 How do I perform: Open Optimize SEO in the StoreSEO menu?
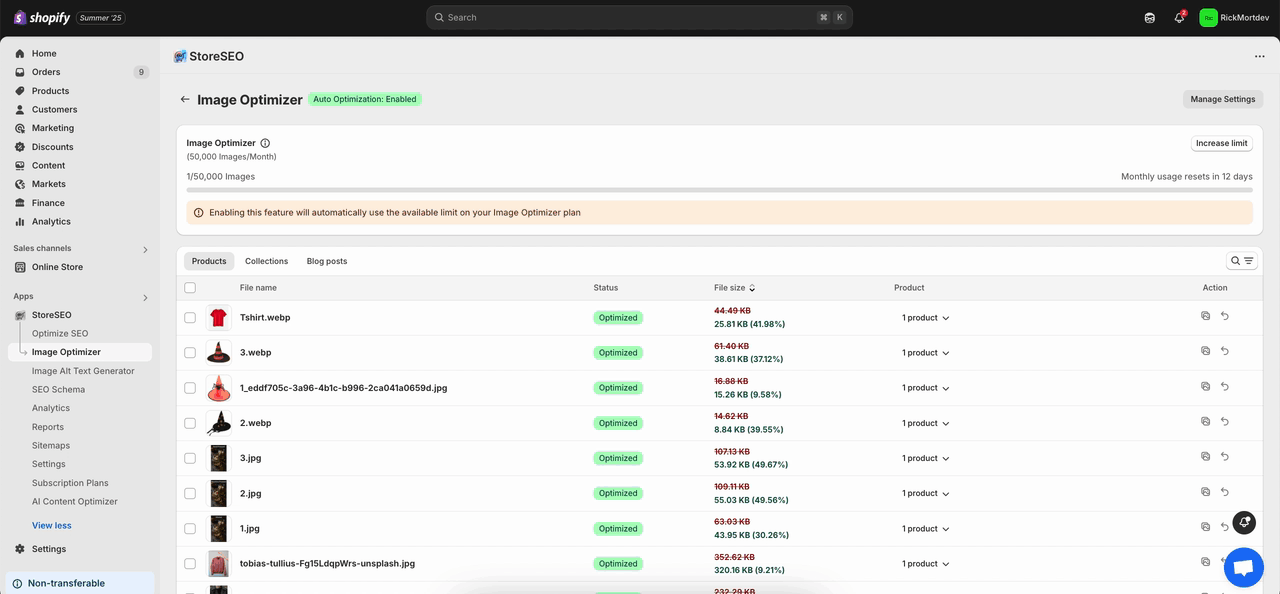[60, 333]
